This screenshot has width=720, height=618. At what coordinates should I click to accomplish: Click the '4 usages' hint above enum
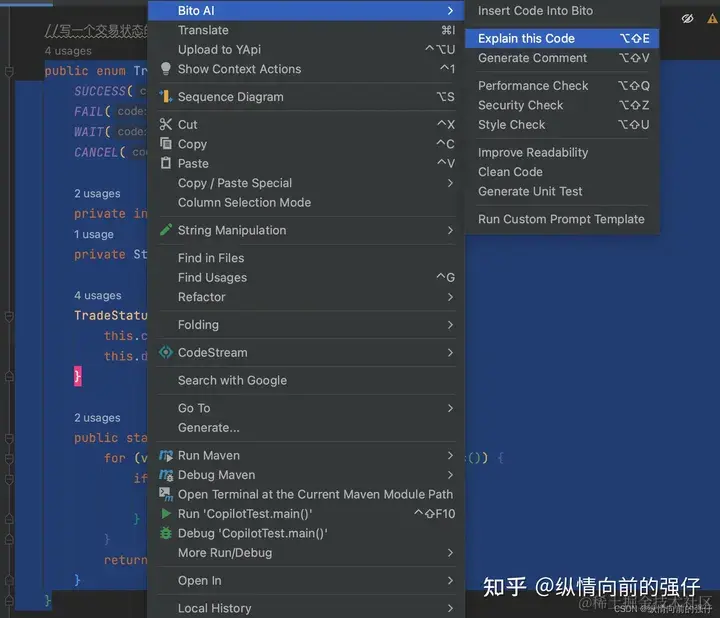(x=68, y=51)
